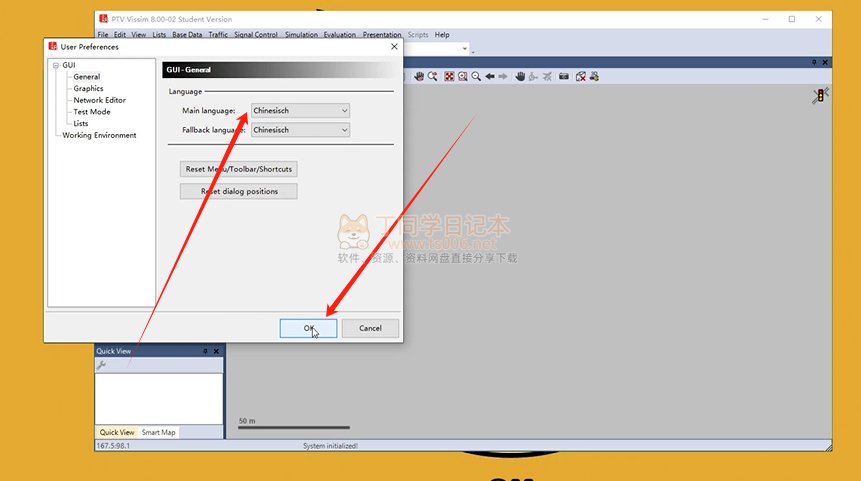Open the Help menu

[442, 35]
